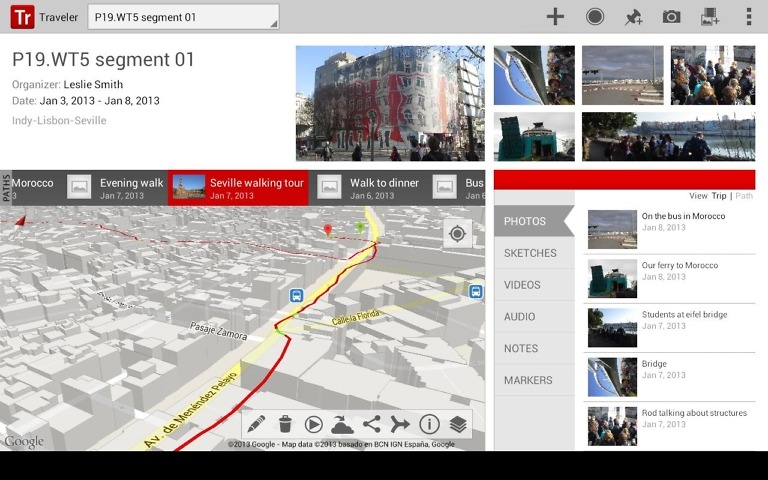Add a marker with the pin icon
Image resolution: width=768 pixels, height=480 pixels.
tap(633, 17)
